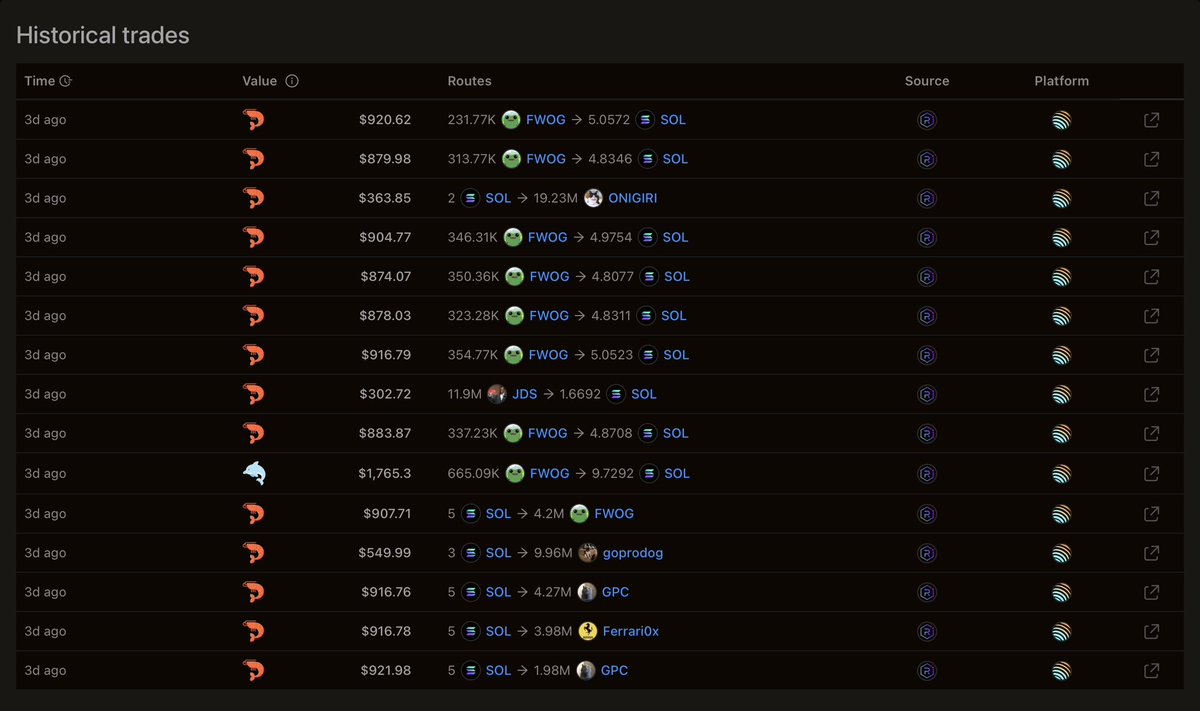Click the info icon next to Value

click(292, 81)
